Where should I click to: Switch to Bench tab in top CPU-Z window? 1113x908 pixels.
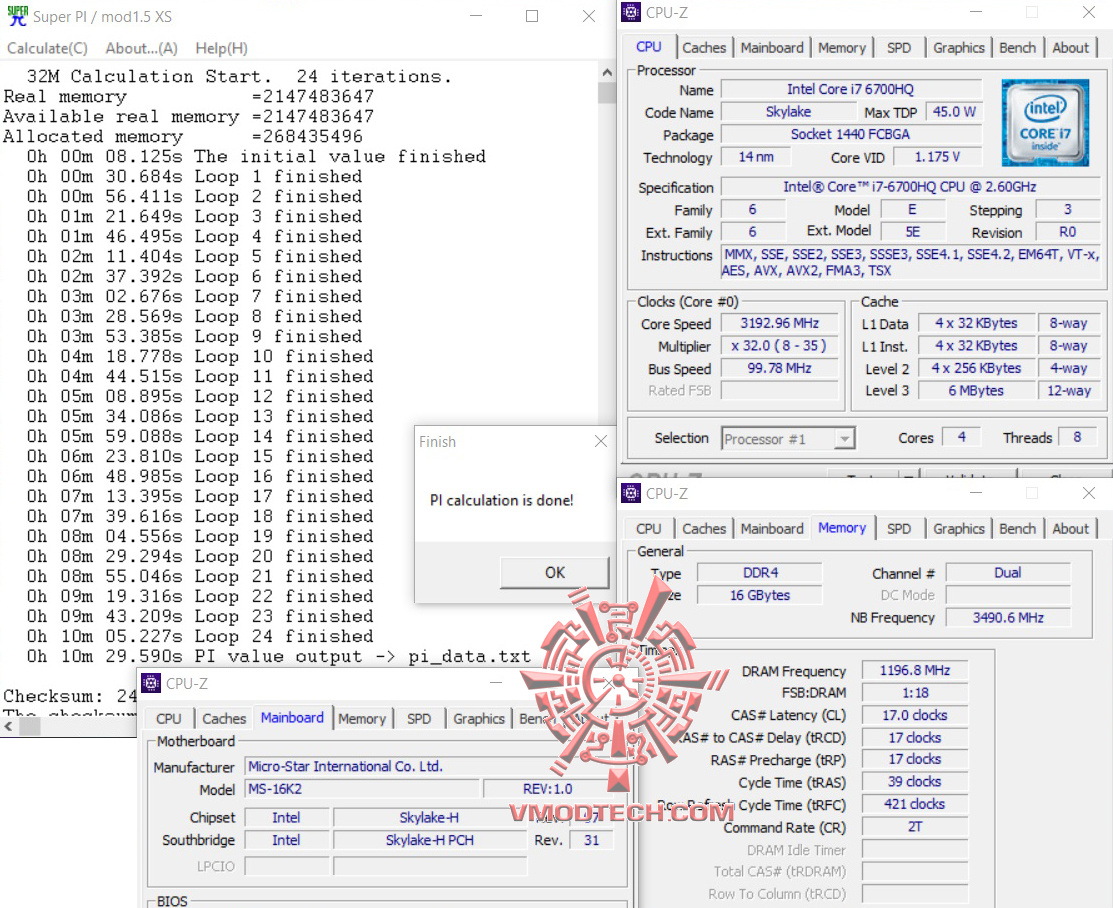[1017, 48]
